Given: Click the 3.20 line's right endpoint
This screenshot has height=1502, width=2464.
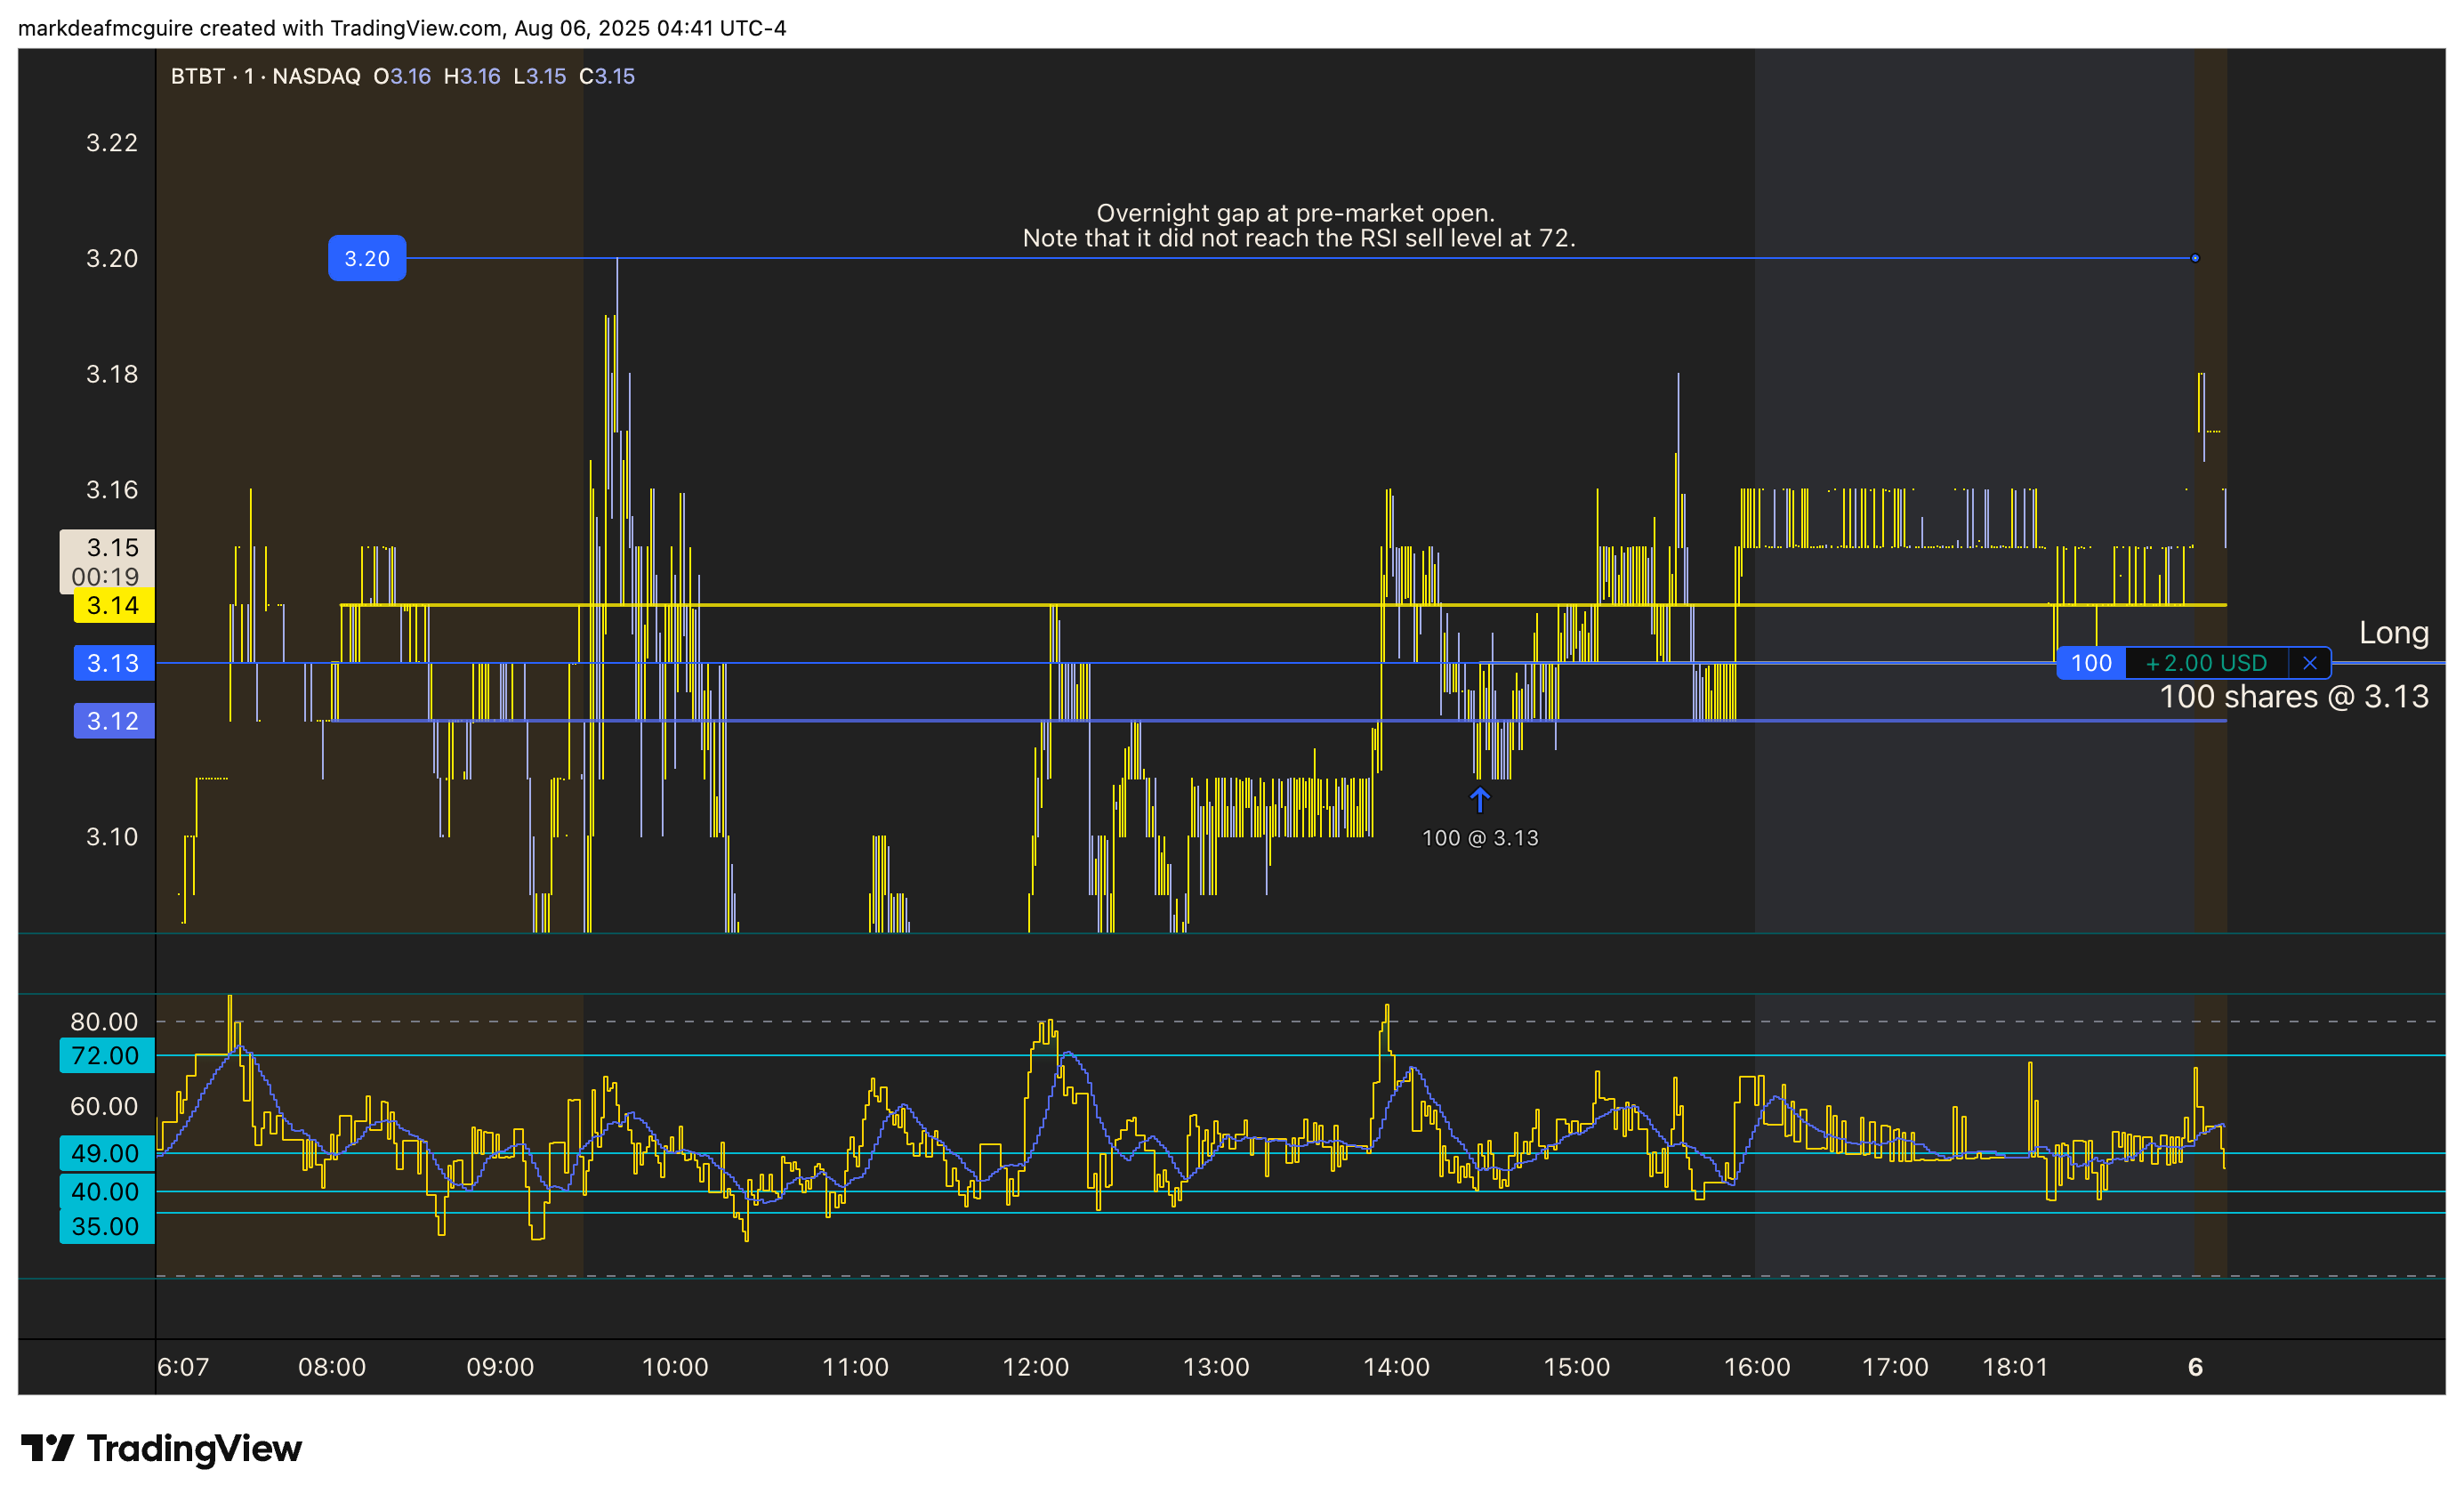Looking at the screenshot, I should point(2195,259).
